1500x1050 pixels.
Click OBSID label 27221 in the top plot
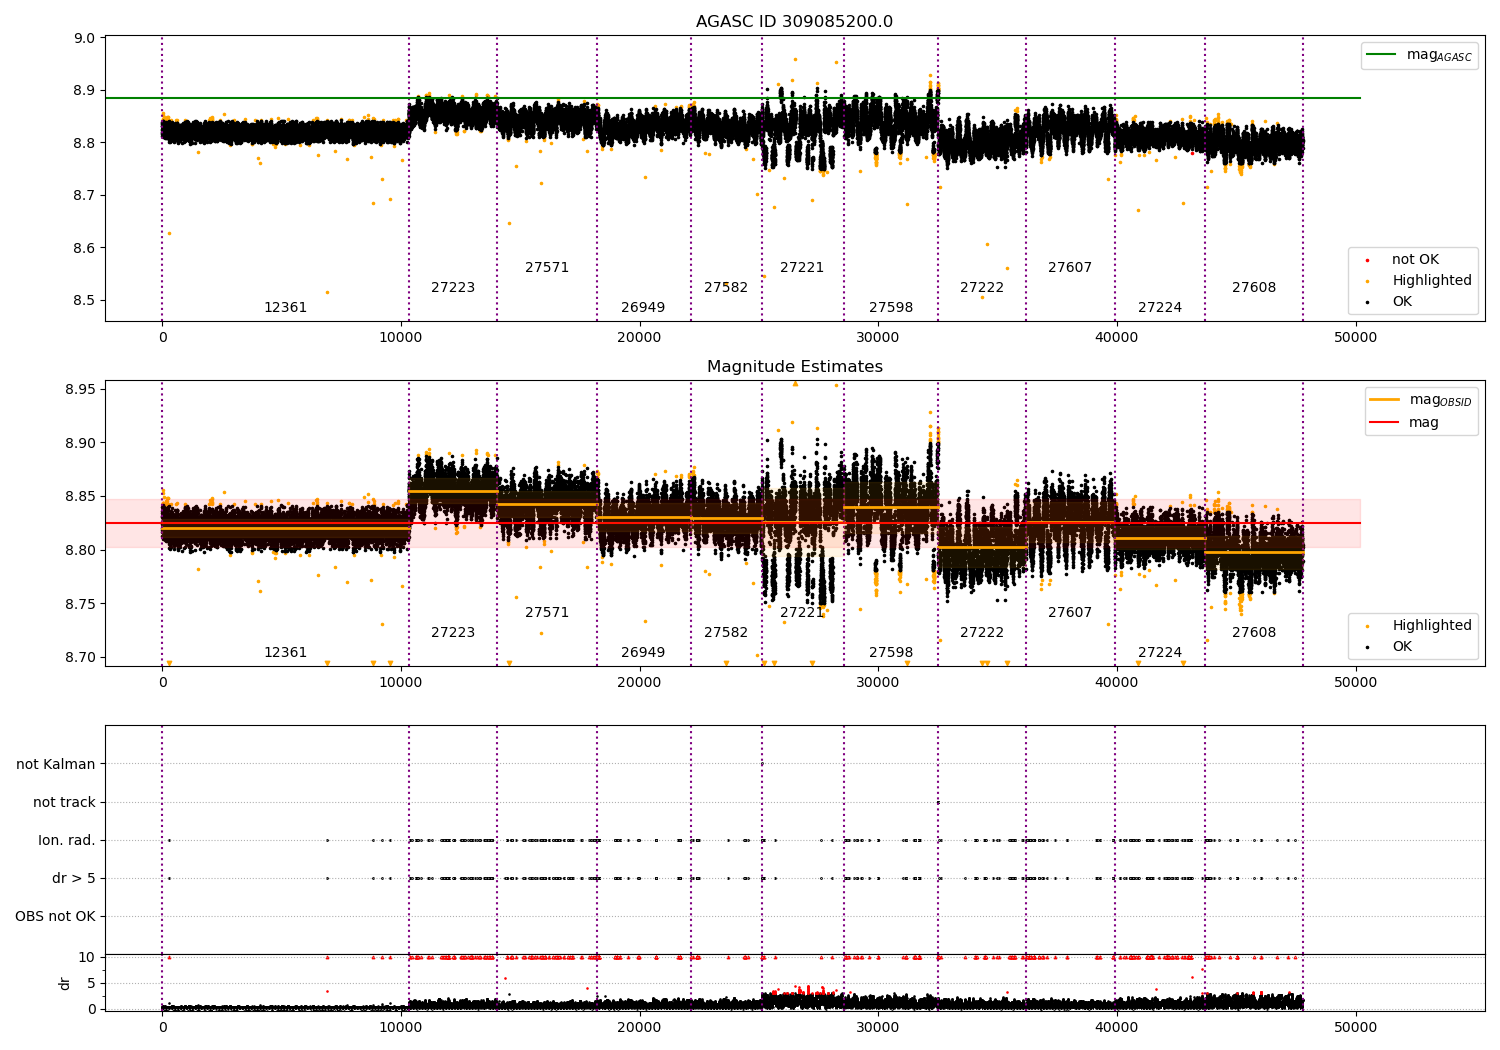pyautogui.click(x=802, y=268)
